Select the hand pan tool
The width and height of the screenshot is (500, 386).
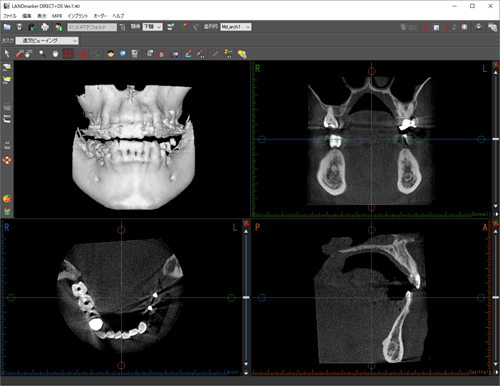pyautogui.click(x=55, y=54)
